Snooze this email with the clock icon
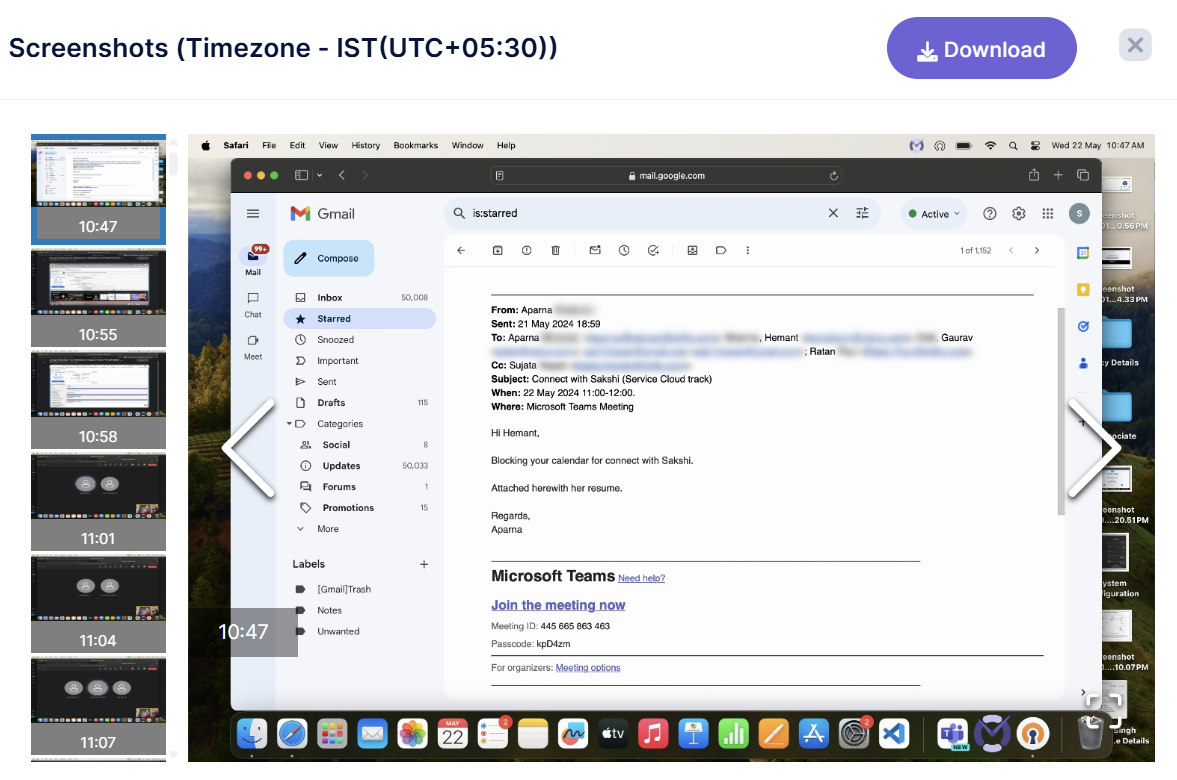This screenshot has height=780, width=1177. (x=624, y=251)
